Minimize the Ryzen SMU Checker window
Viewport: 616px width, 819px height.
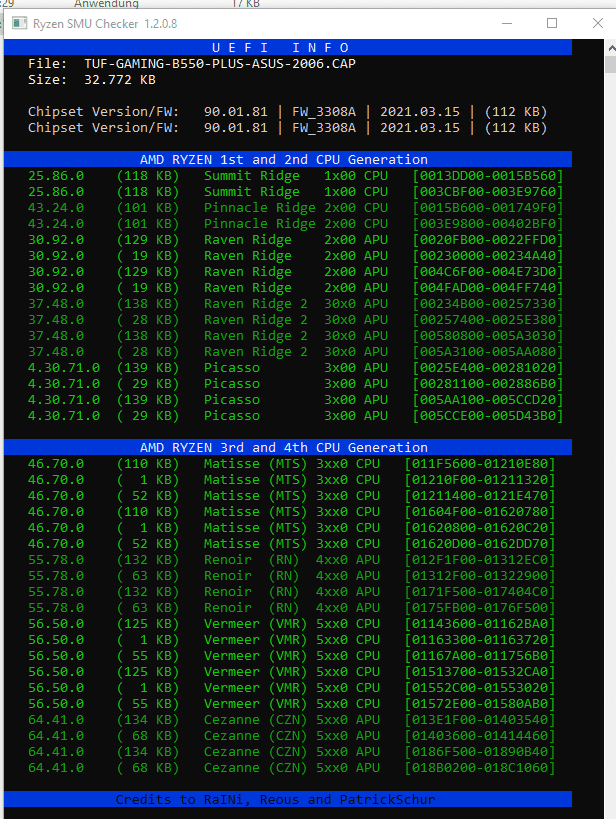tap(506, 24)
